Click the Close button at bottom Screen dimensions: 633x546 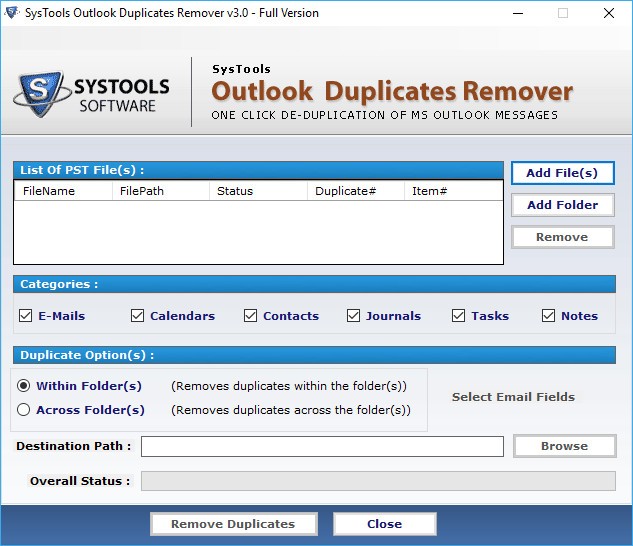384,524
